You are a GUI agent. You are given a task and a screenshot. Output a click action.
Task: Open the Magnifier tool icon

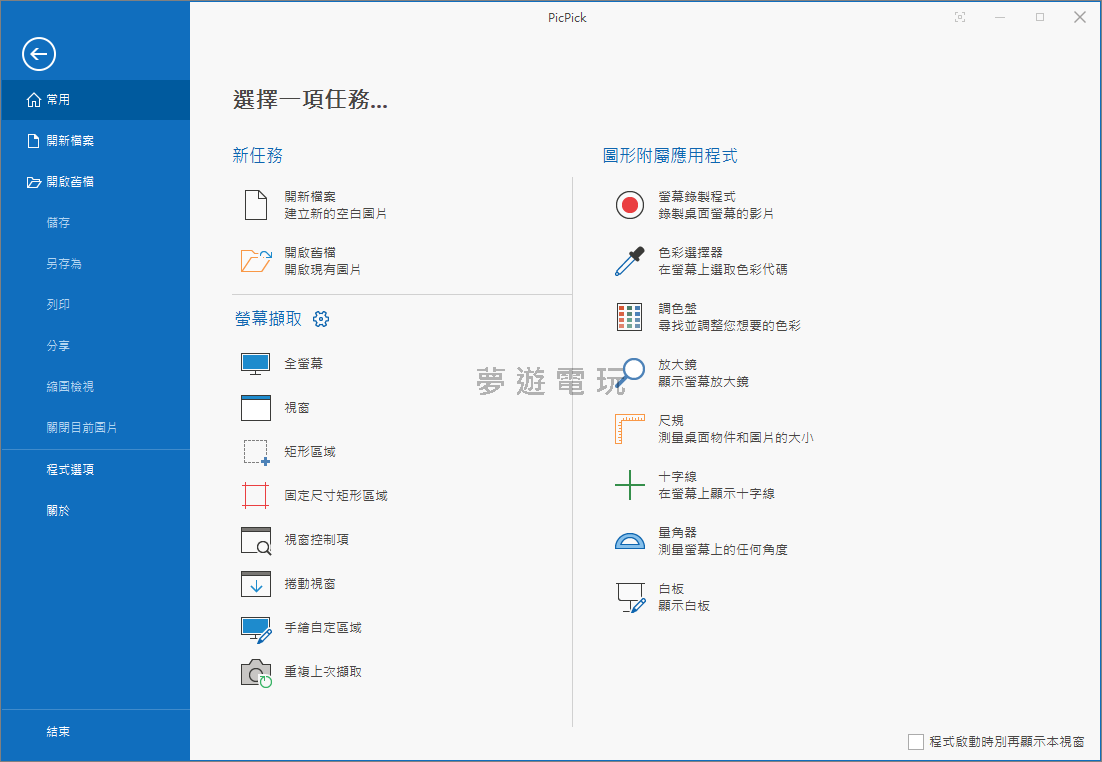629,374
